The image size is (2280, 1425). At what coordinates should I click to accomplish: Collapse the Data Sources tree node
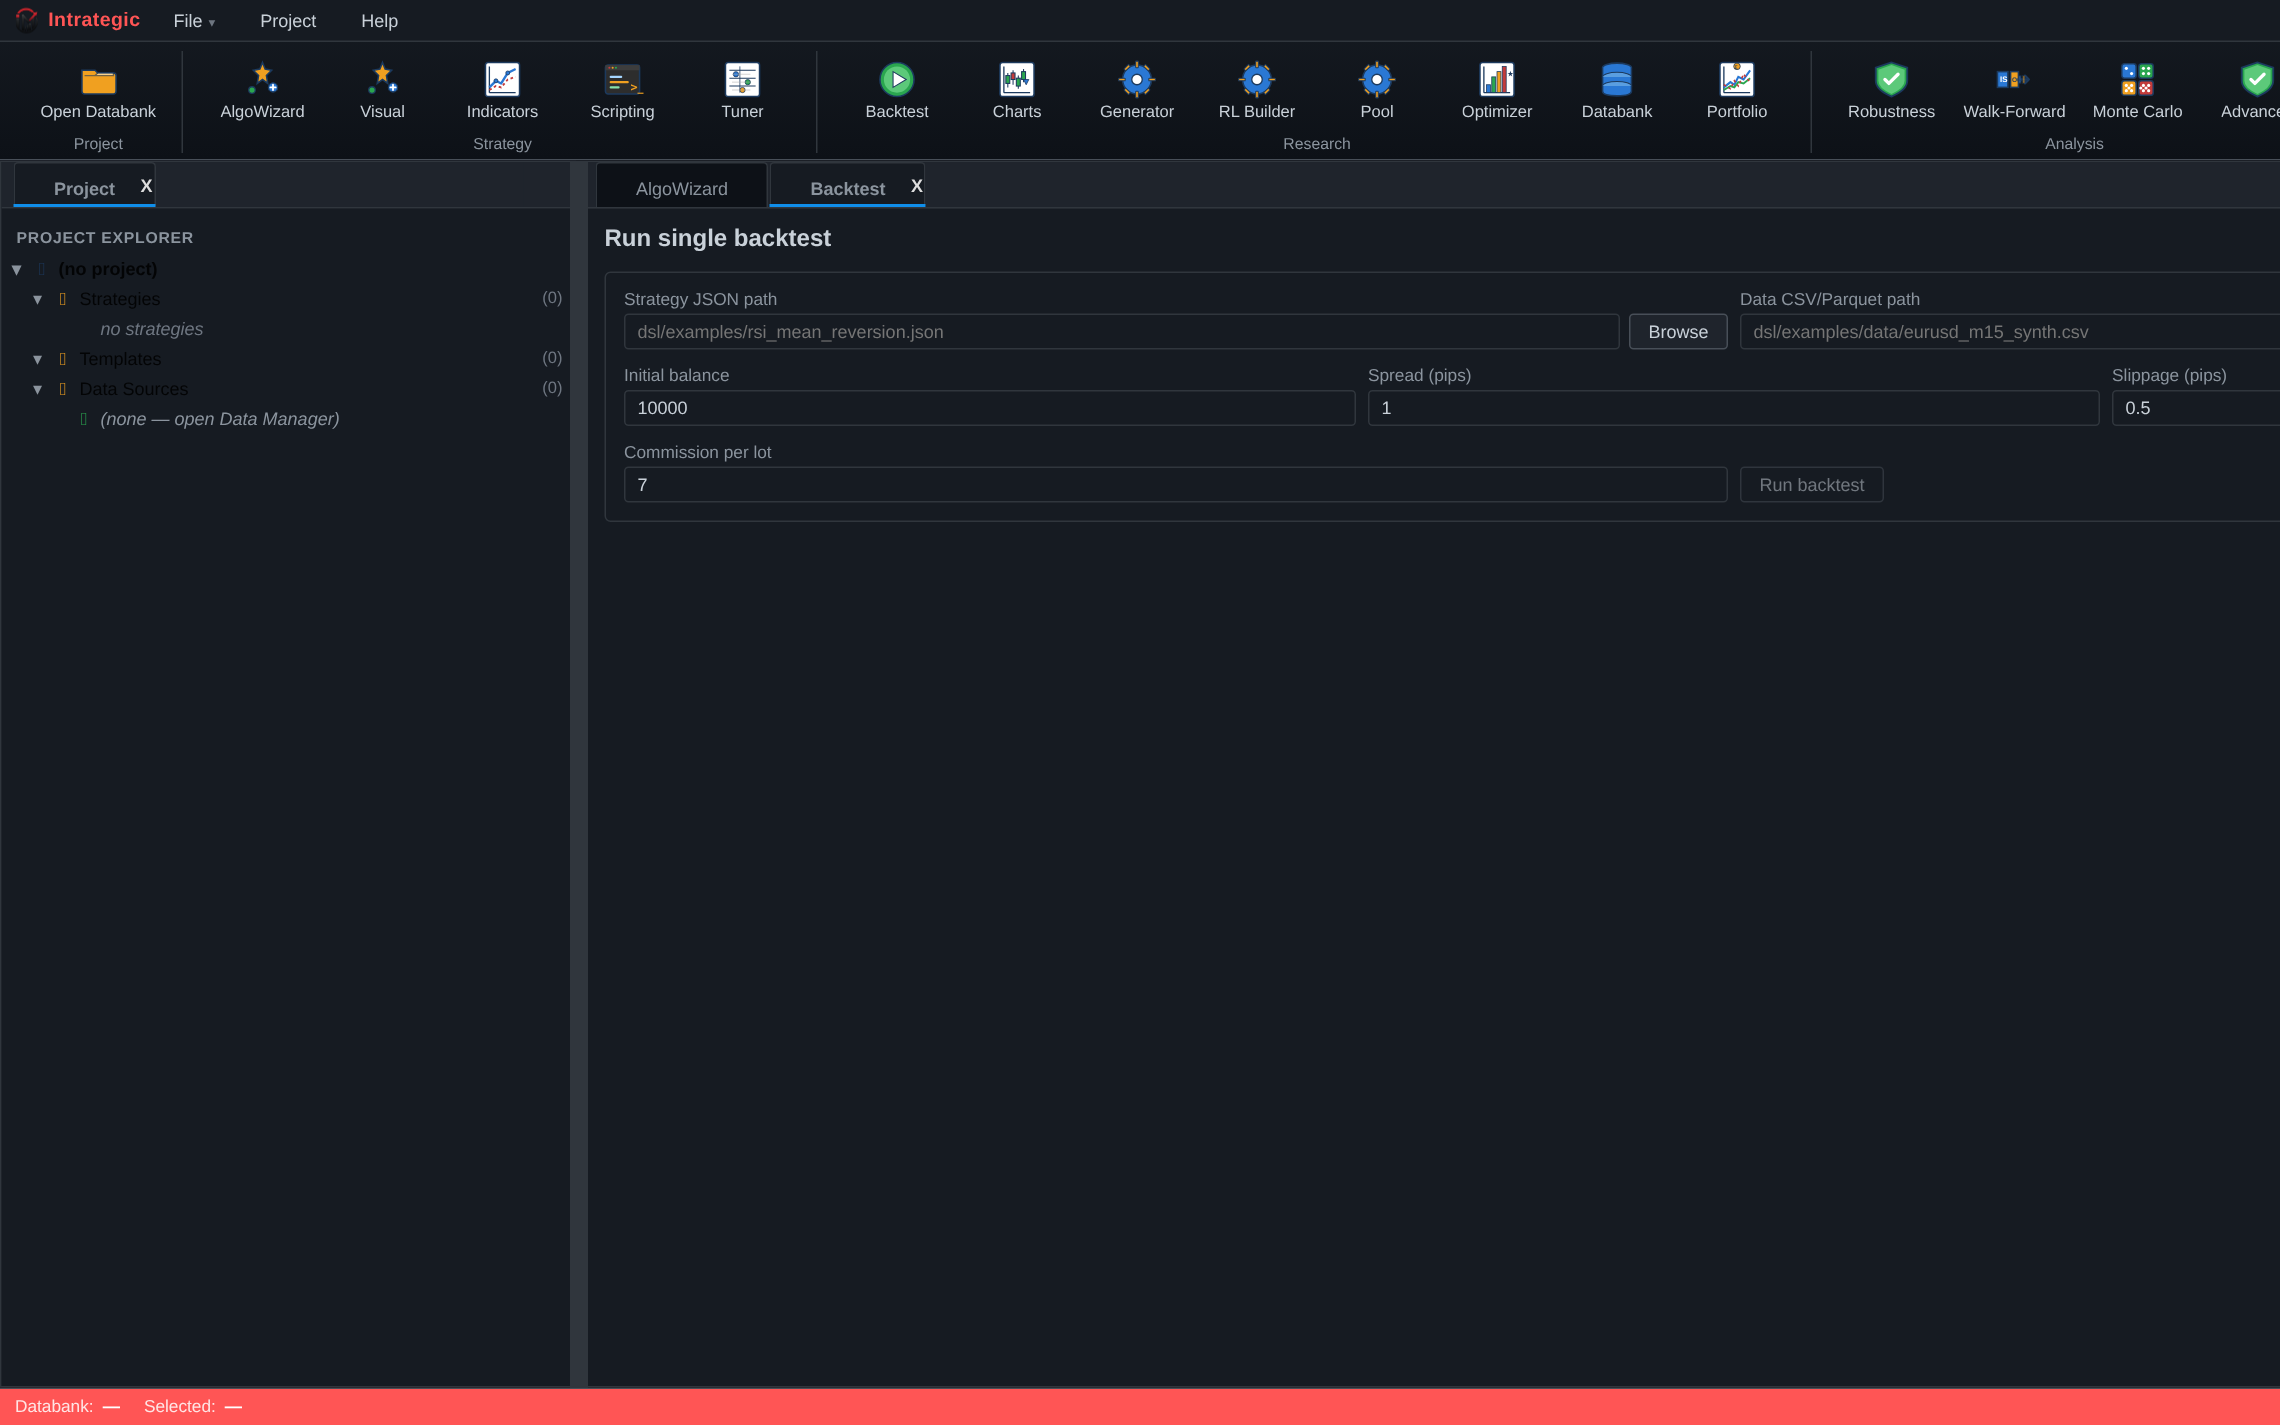coord(38,390)
